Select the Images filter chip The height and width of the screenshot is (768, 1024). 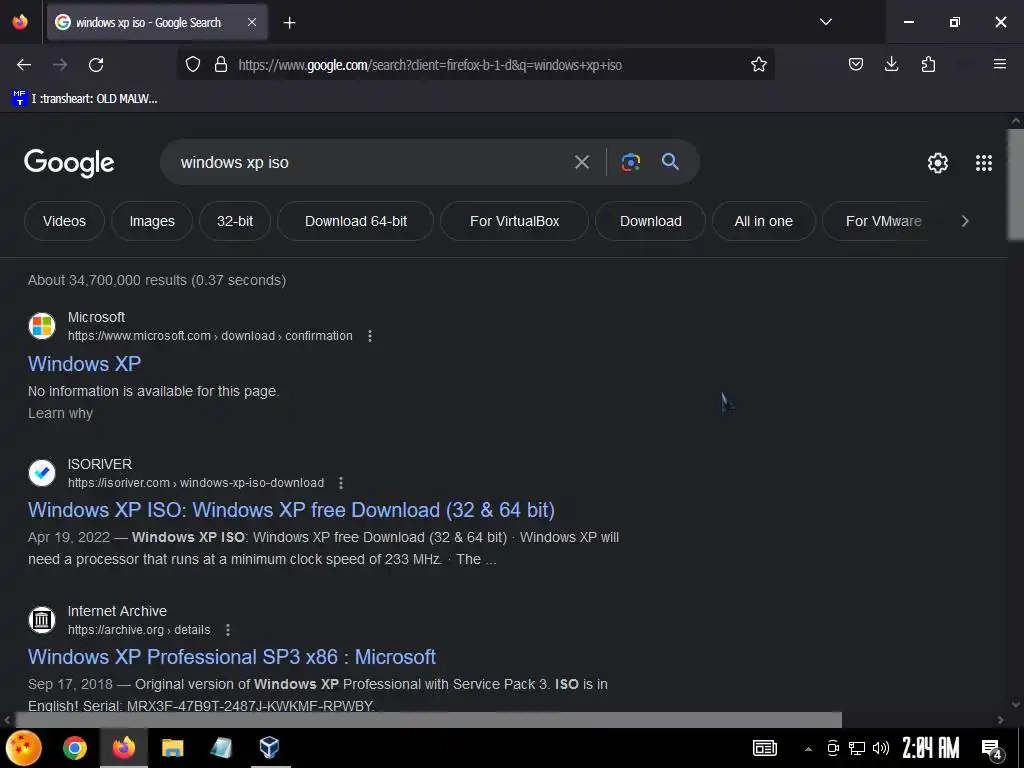[152, 221]
